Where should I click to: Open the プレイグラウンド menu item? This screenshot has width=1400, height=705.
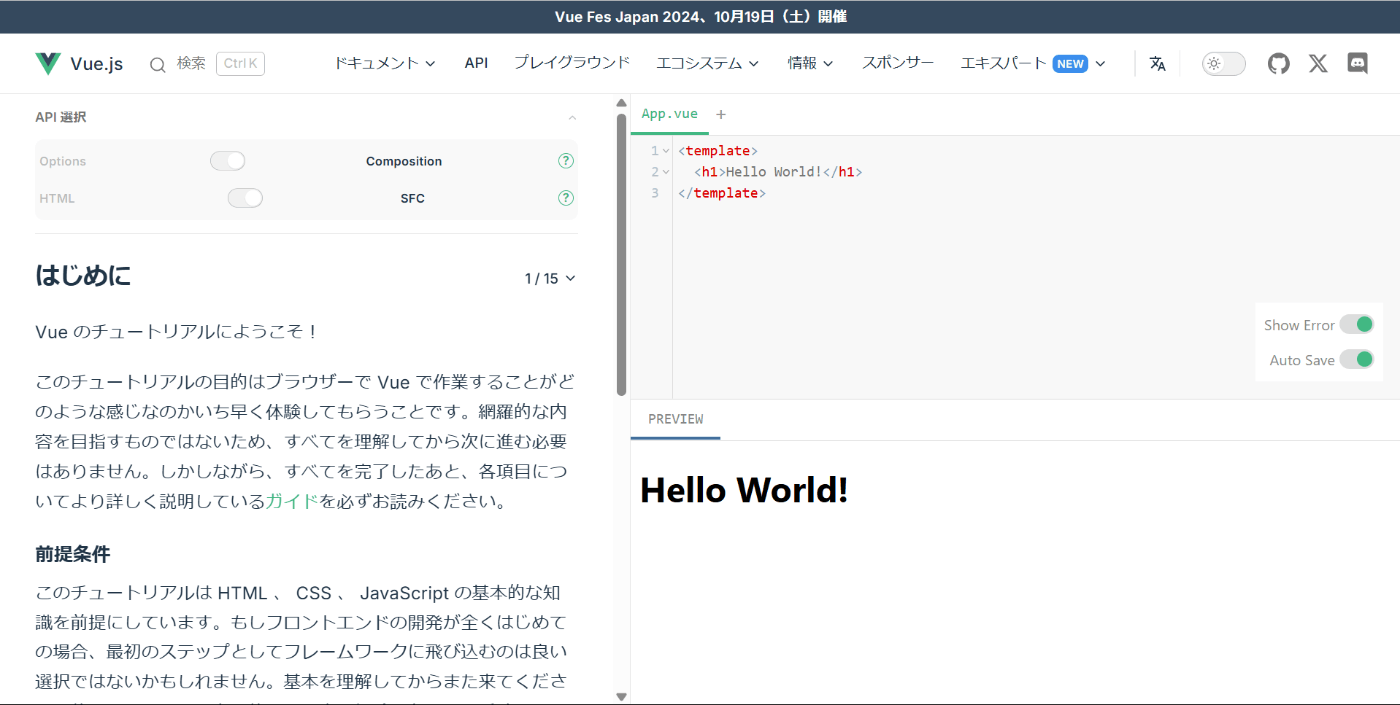click(572, 63)
